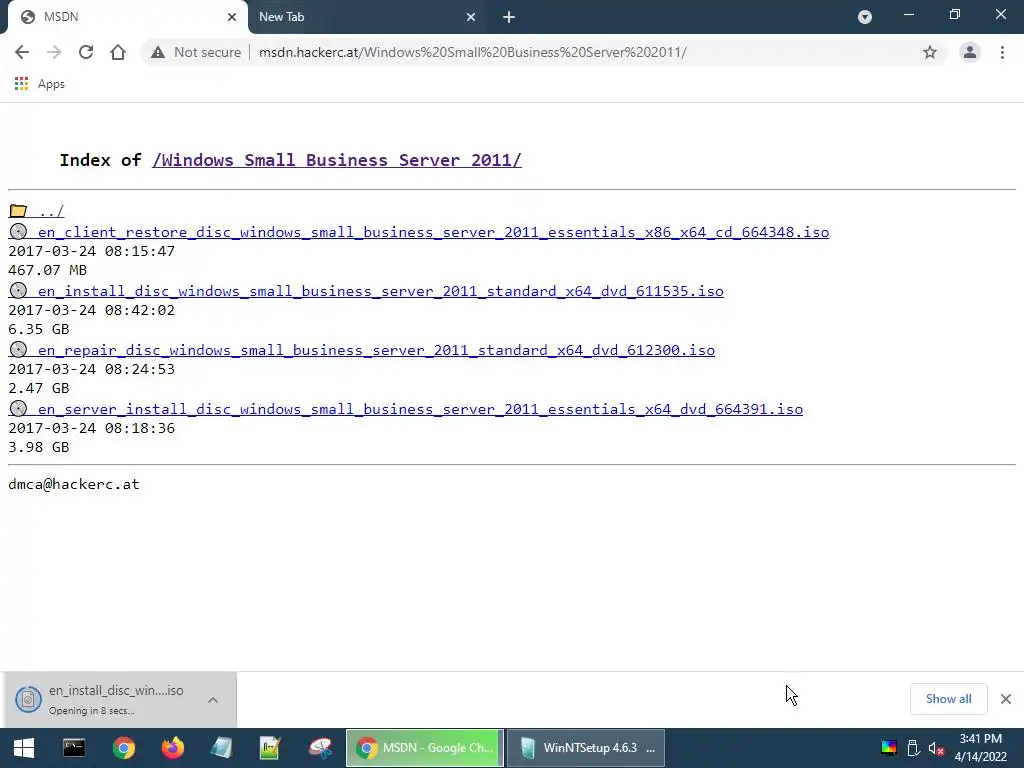Open the browser home page
1024x768 pixels.
coord(118,52)
